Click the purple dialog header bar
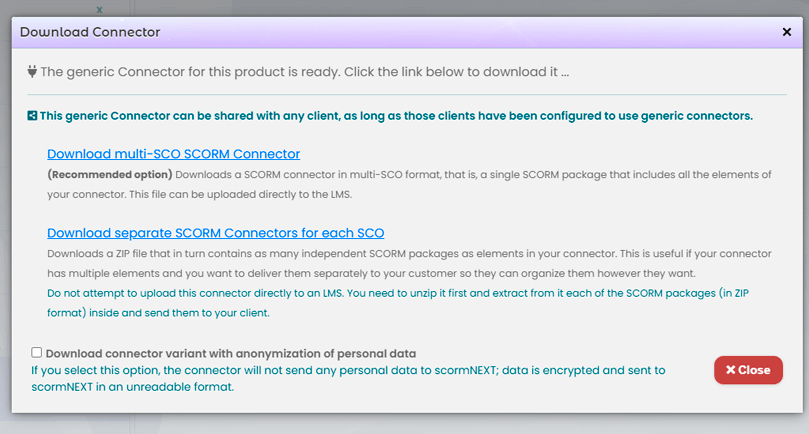809x434 pixels. pos(407,32)
